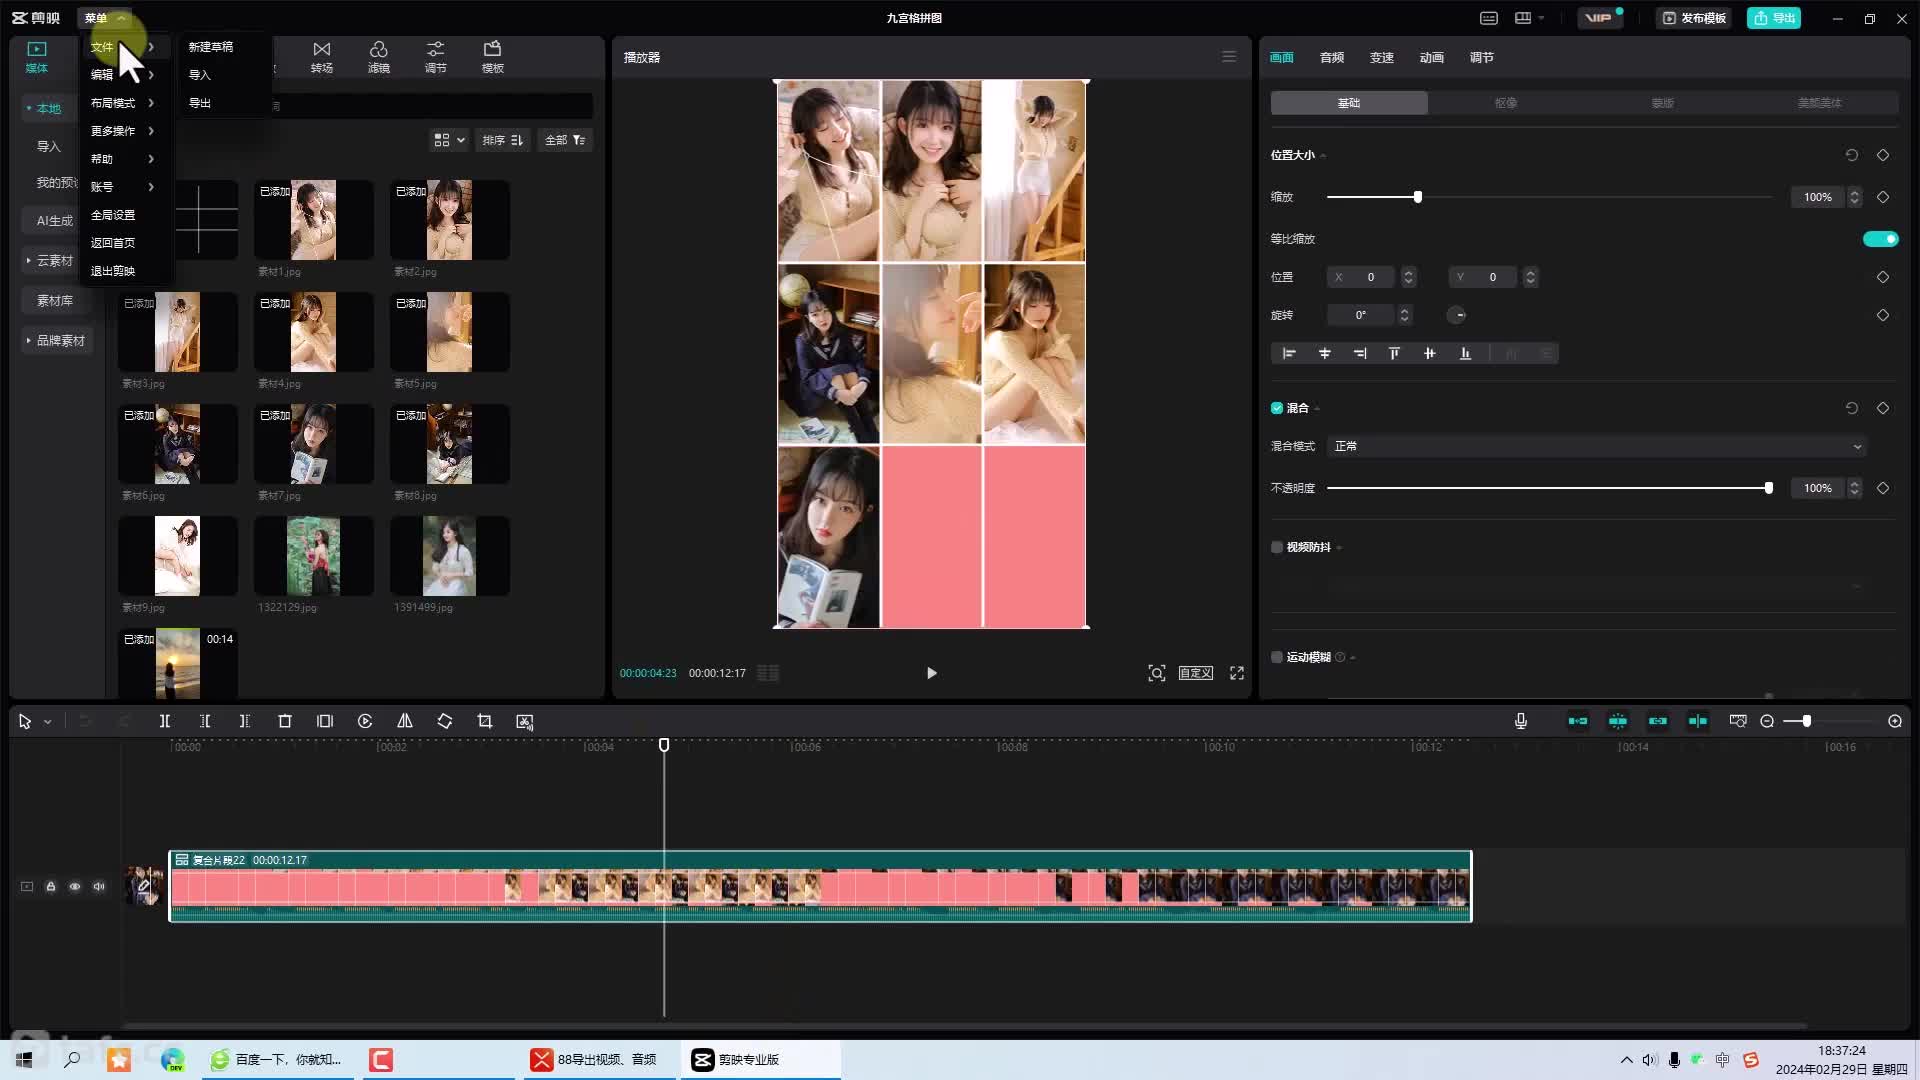Enable the 视频防抖 stabilization checkbox
This screenshot has height=1080, width=1920.
tap(1277, 547)
